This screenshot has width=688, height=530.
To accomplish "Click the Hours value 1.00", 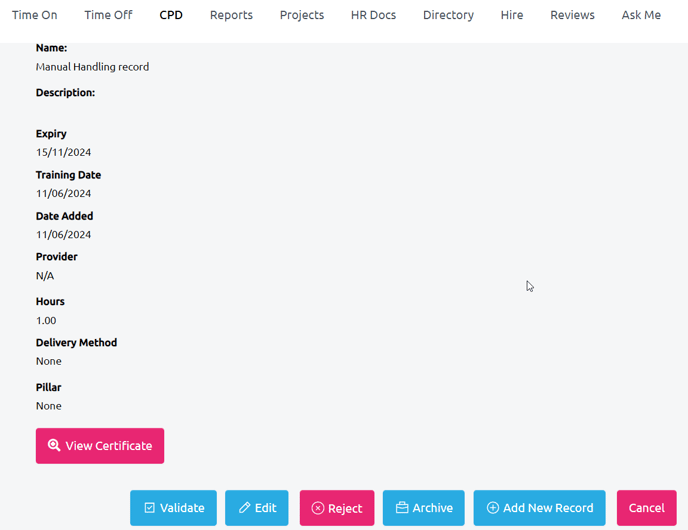I will point(46,321).
